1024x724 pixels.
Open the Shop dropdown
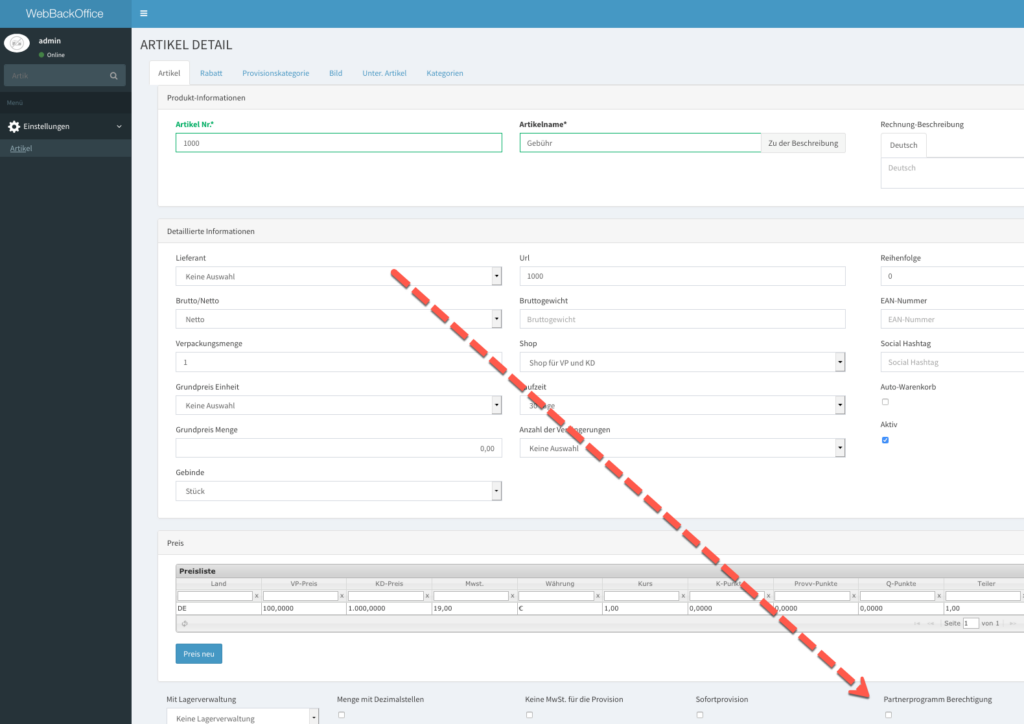[x=682, y=362]
